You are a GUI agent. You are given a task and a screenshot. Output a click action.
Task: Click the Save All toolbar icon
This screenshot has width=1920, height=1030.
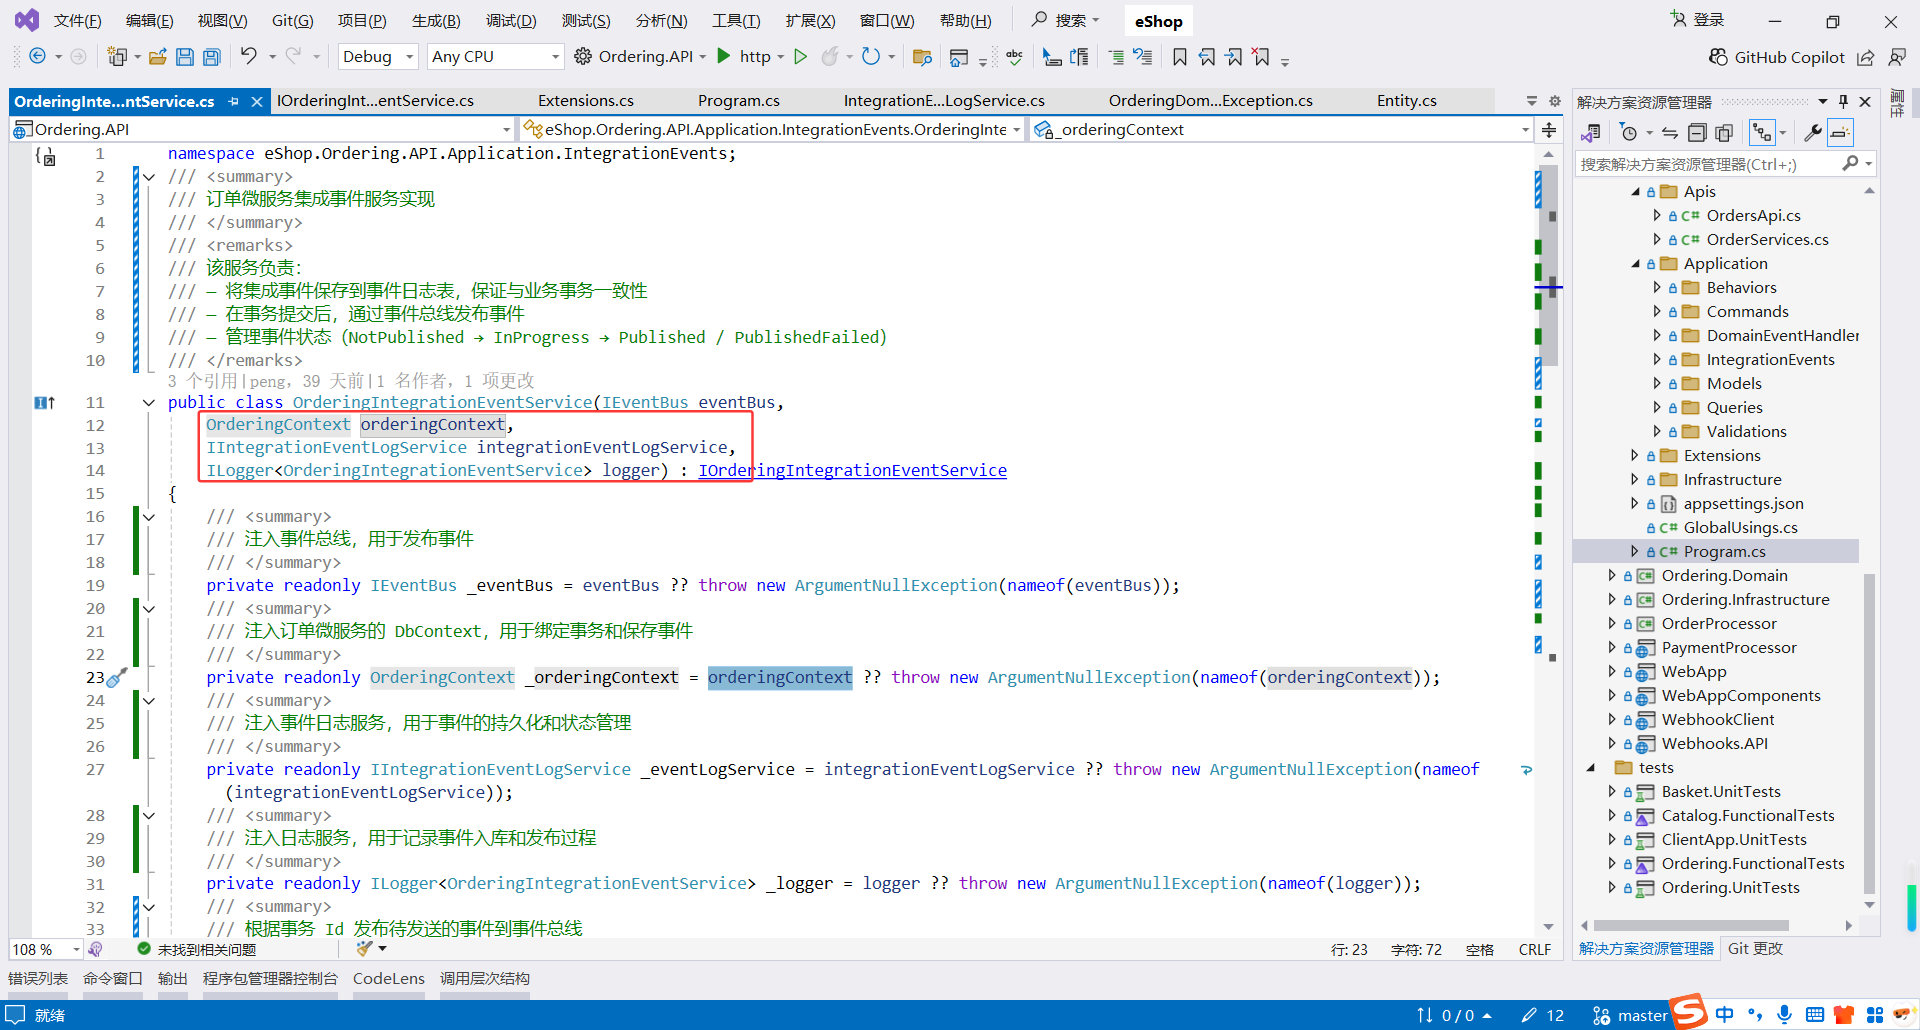click(211, 57)
